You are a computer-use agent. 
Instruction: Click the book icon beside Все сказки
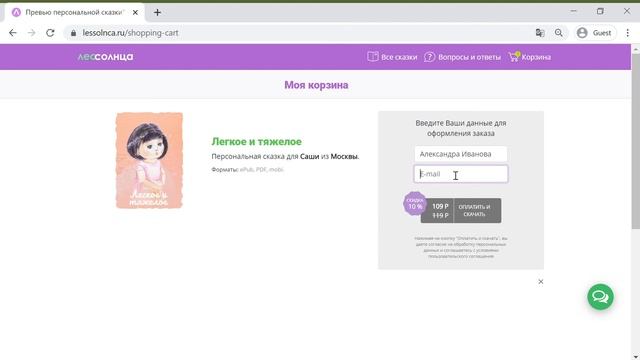(372, 57)
